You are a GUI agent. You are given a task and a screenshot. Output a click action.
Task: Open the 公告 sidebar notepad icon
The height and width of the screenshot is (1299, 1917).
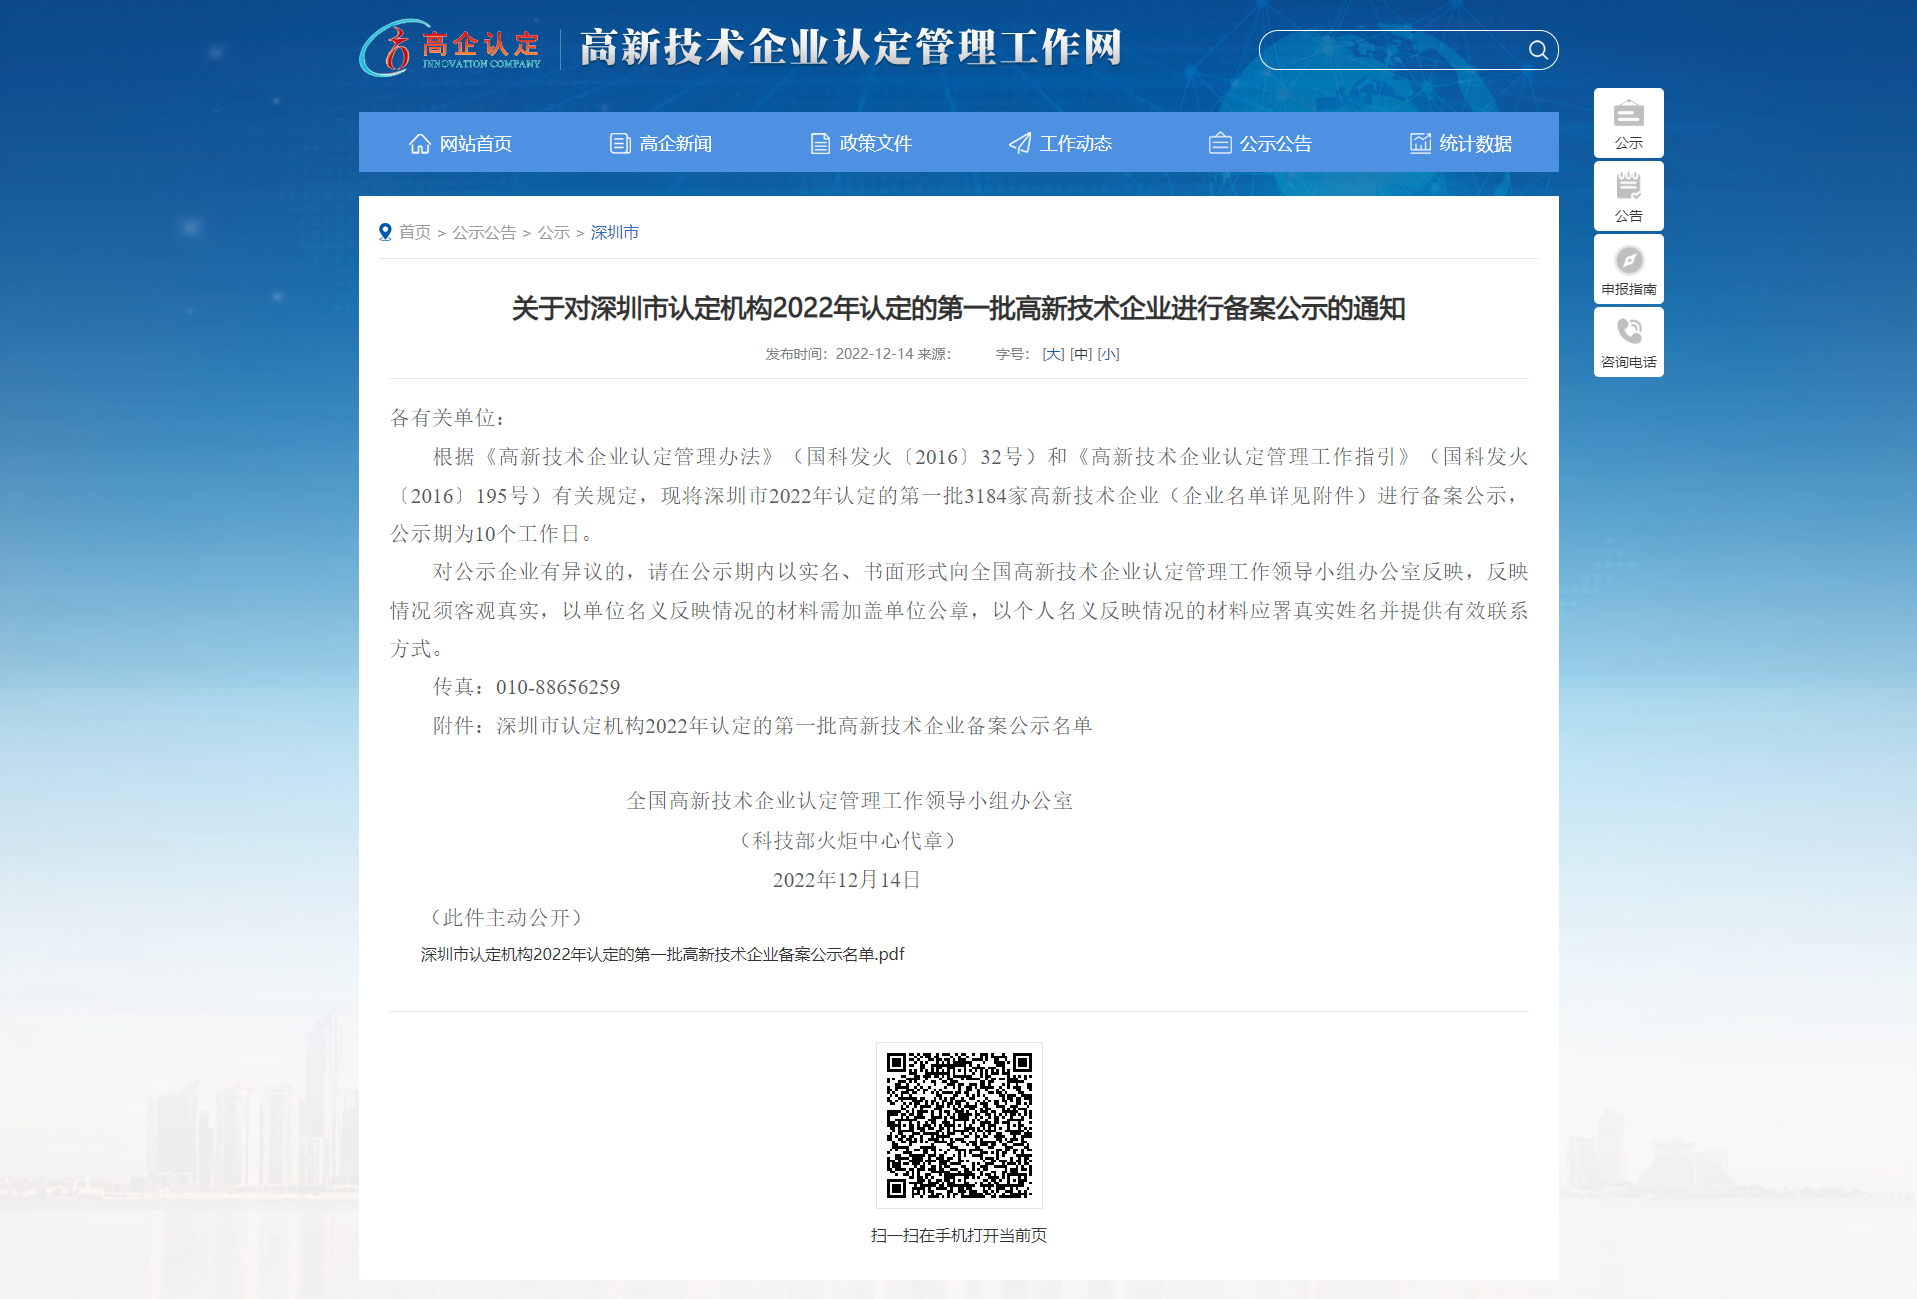(1628, 187)
